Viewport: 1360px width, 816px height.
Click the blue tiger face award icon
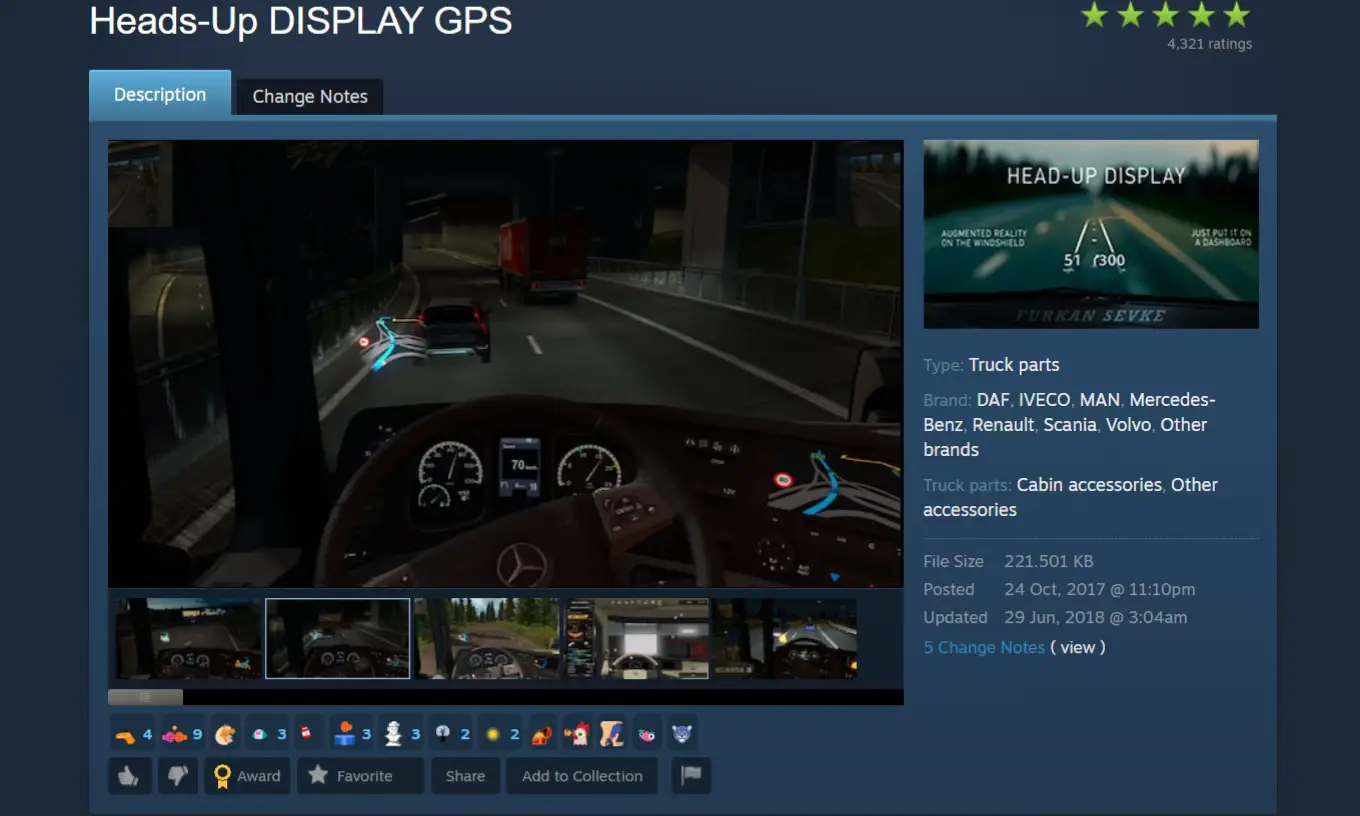pyautogui.click(x=682, y=734)
